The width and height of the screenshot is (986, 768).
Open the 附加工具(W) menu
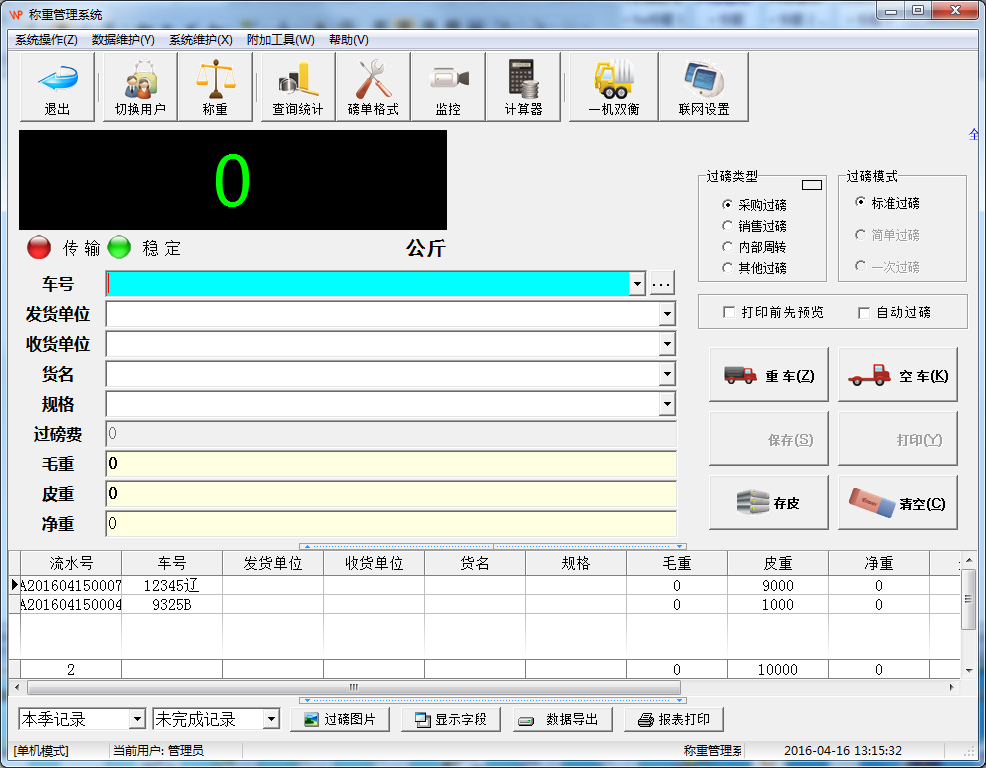click(x=280, y=40)
